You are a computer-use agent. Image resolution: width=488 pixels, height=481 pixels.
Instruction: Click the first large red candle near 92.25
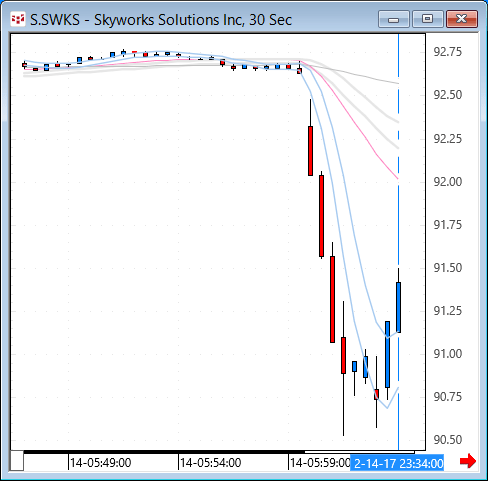[310, 151]
